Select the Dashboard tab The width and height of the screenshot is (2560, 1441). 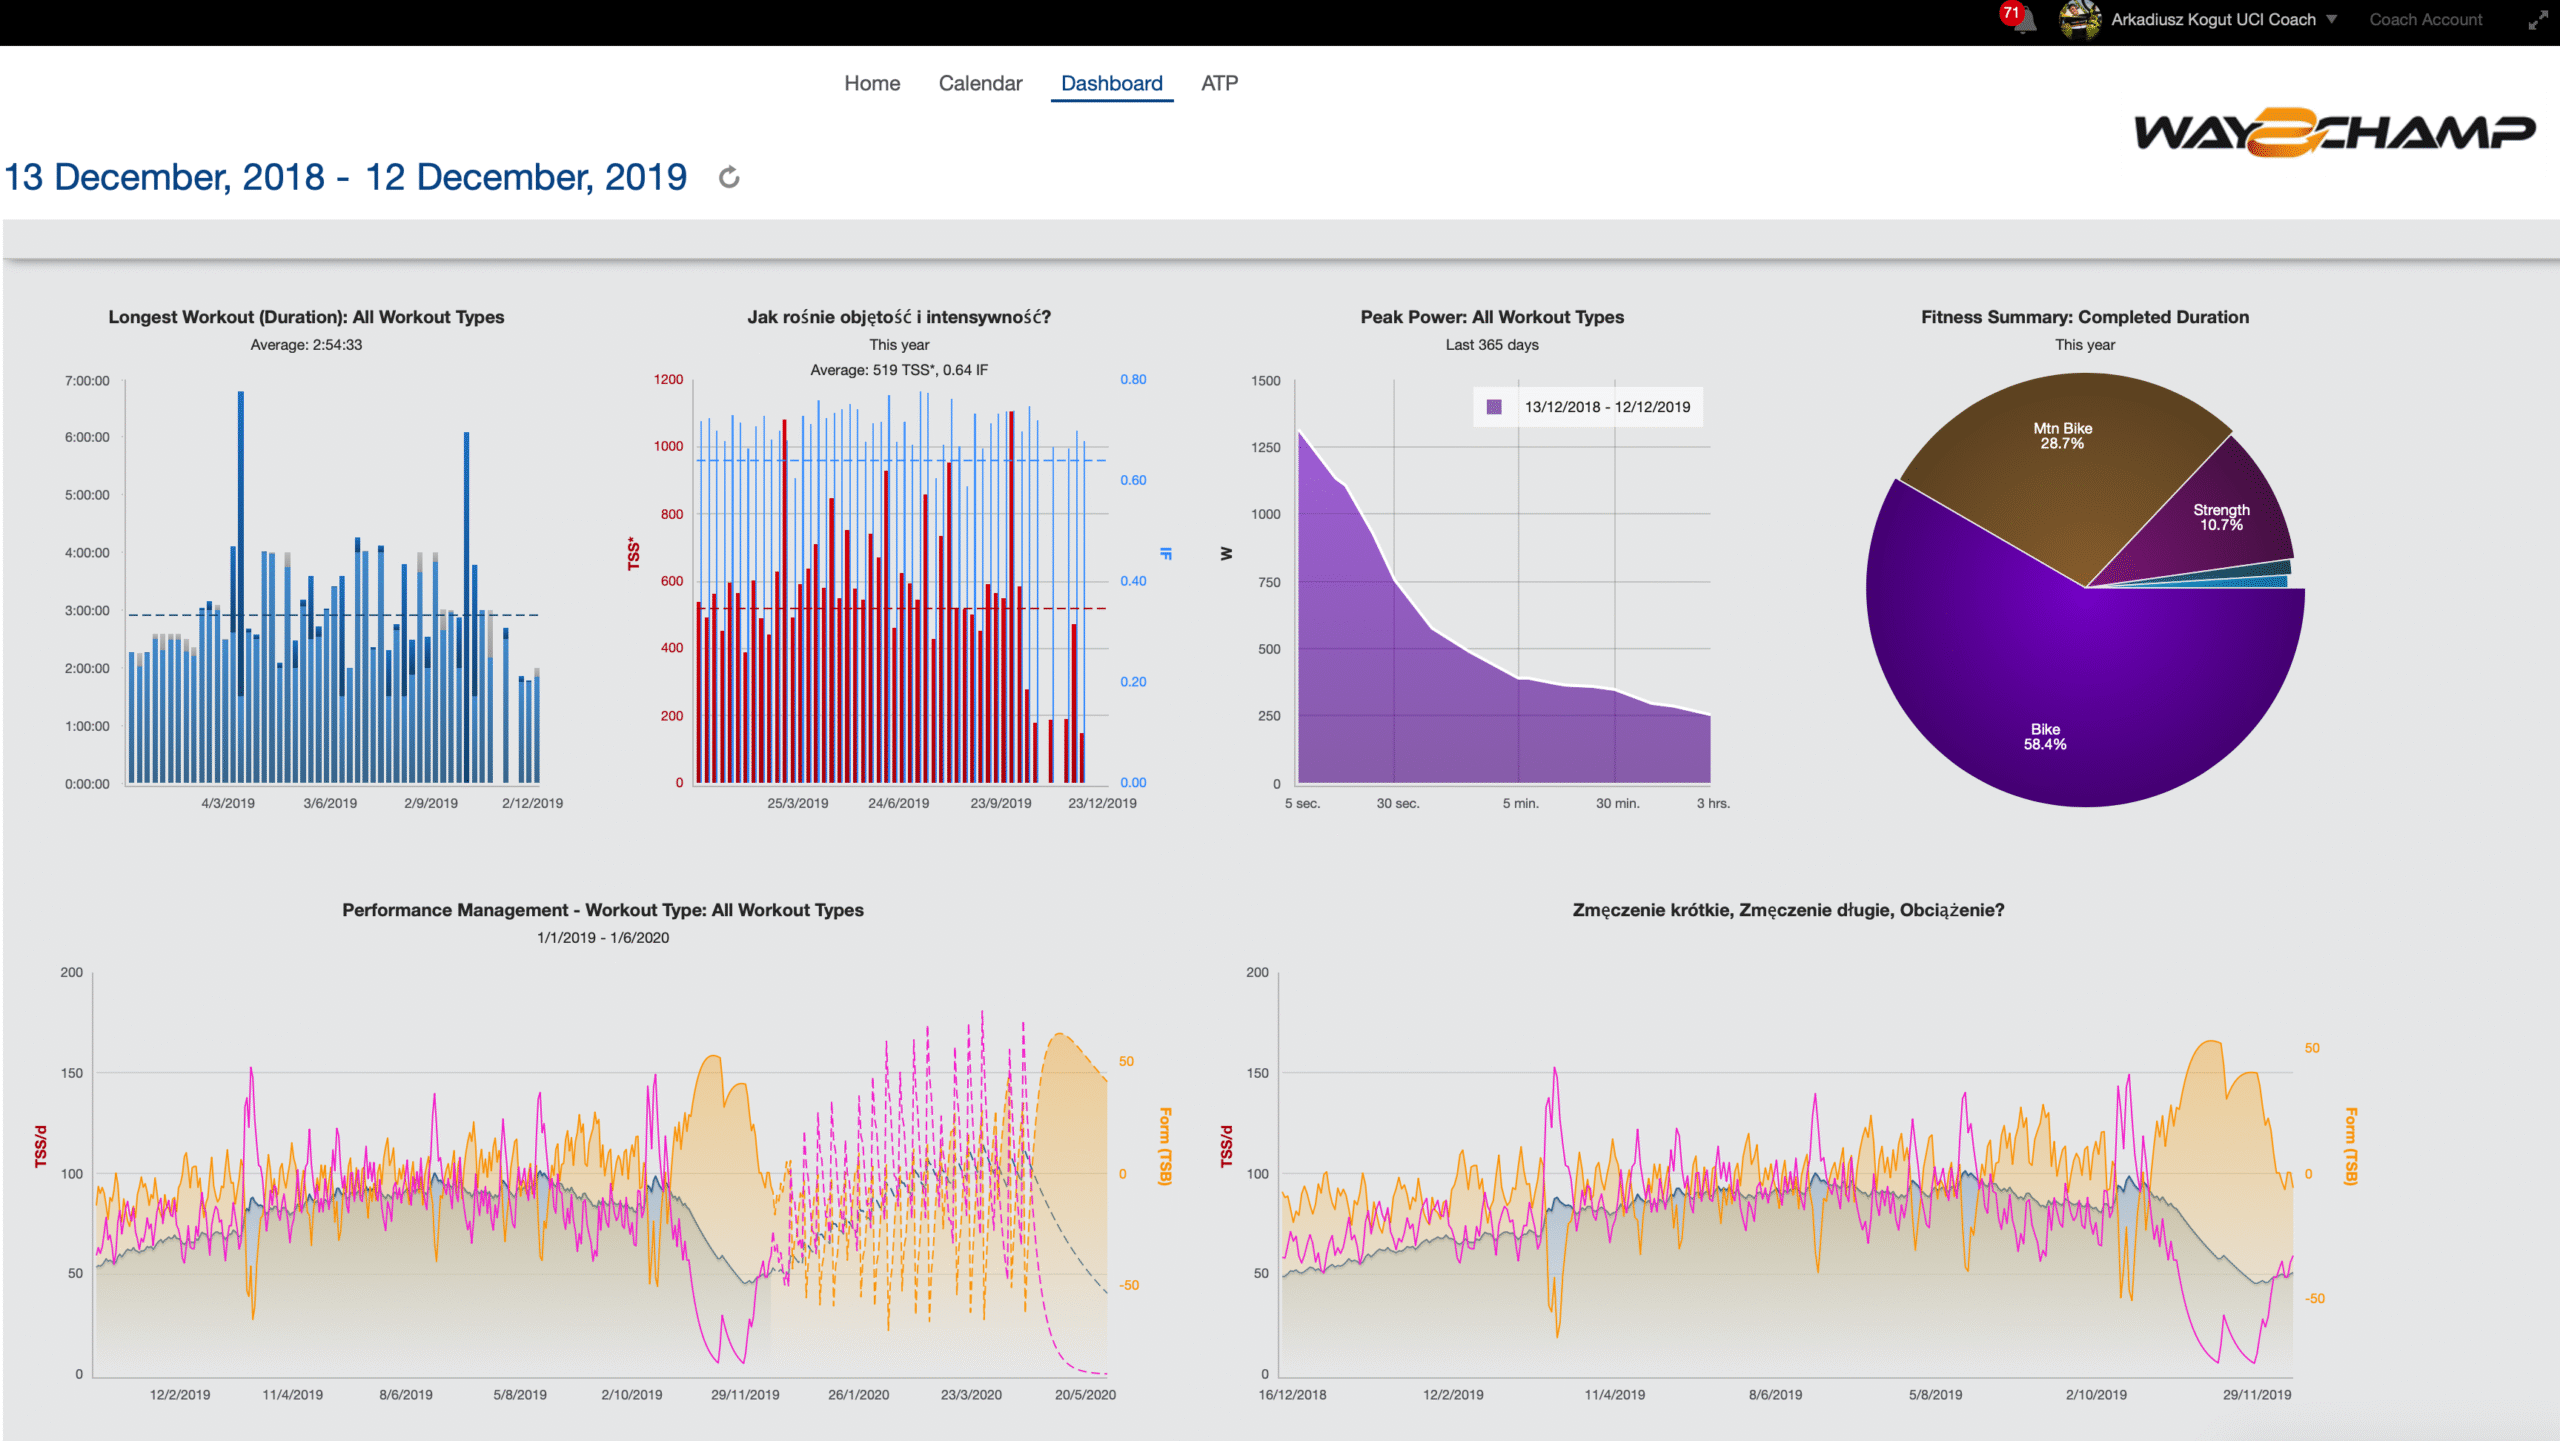[1111, 83]
